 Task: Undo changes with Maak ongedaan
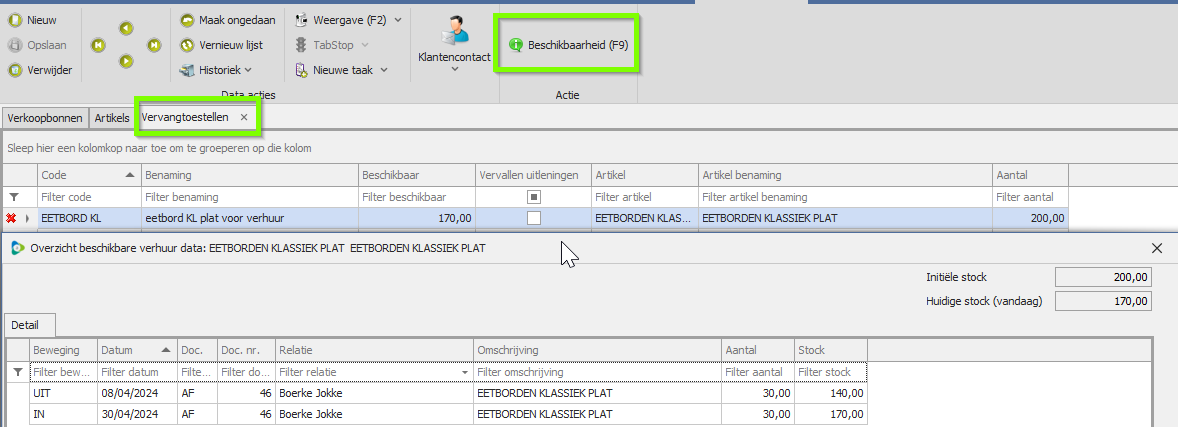(x=228, y=20)
